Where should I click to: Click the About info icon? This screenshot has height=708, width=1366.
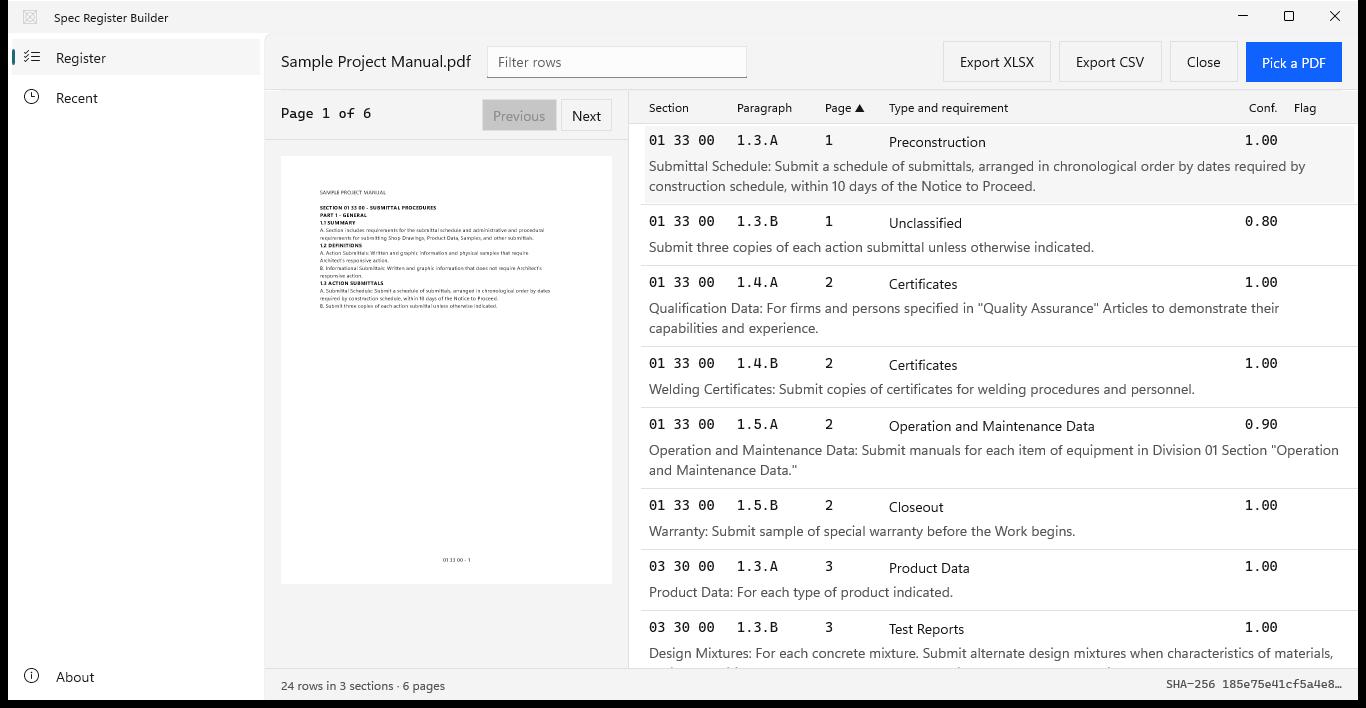point(32,676)
